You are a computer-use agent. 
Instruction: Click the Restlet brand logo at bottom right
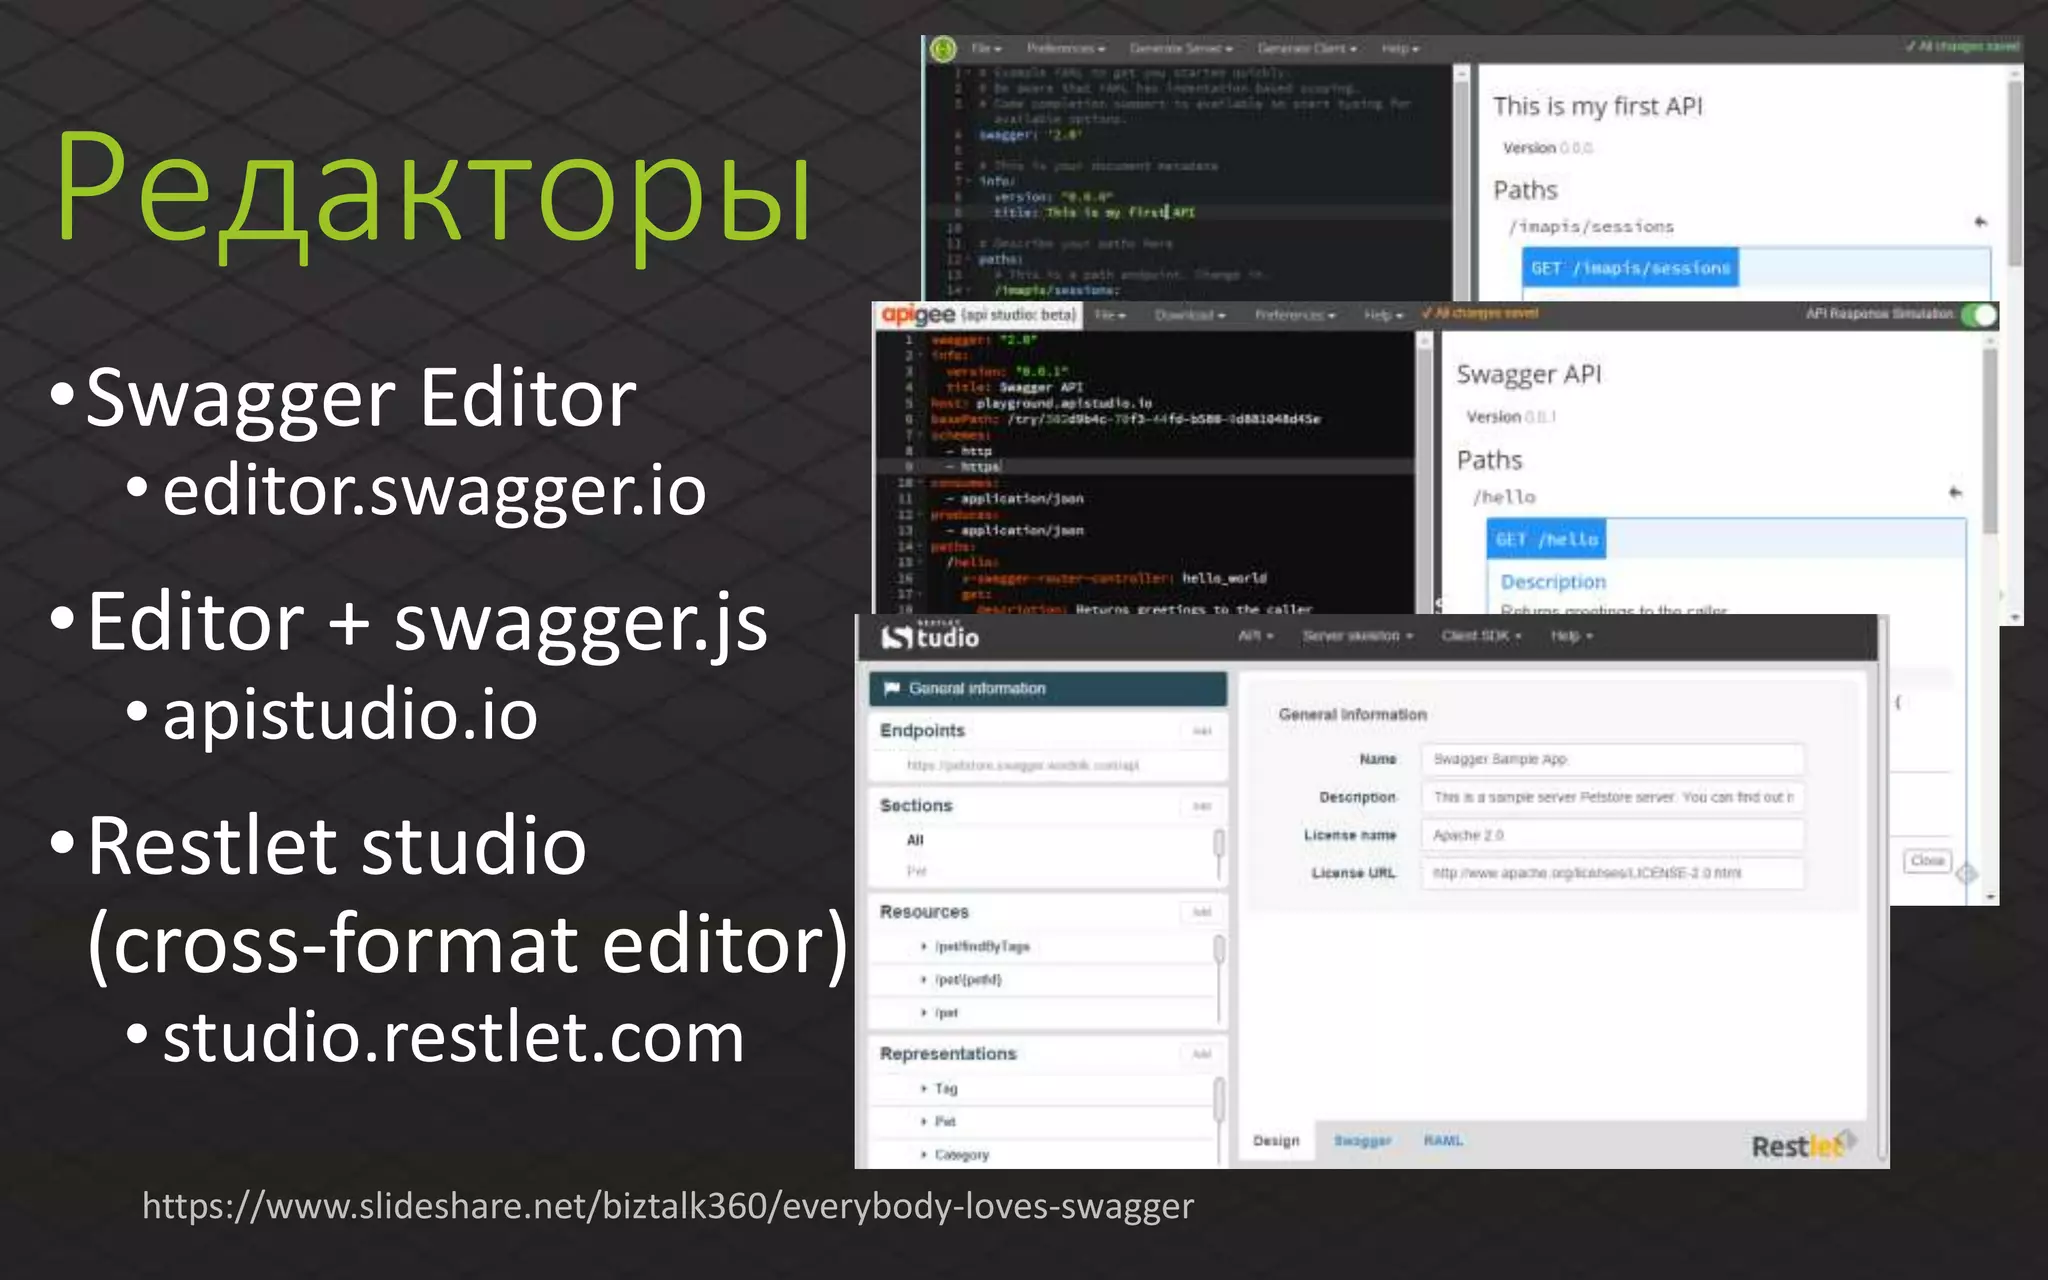(x=1803, y=1145)
